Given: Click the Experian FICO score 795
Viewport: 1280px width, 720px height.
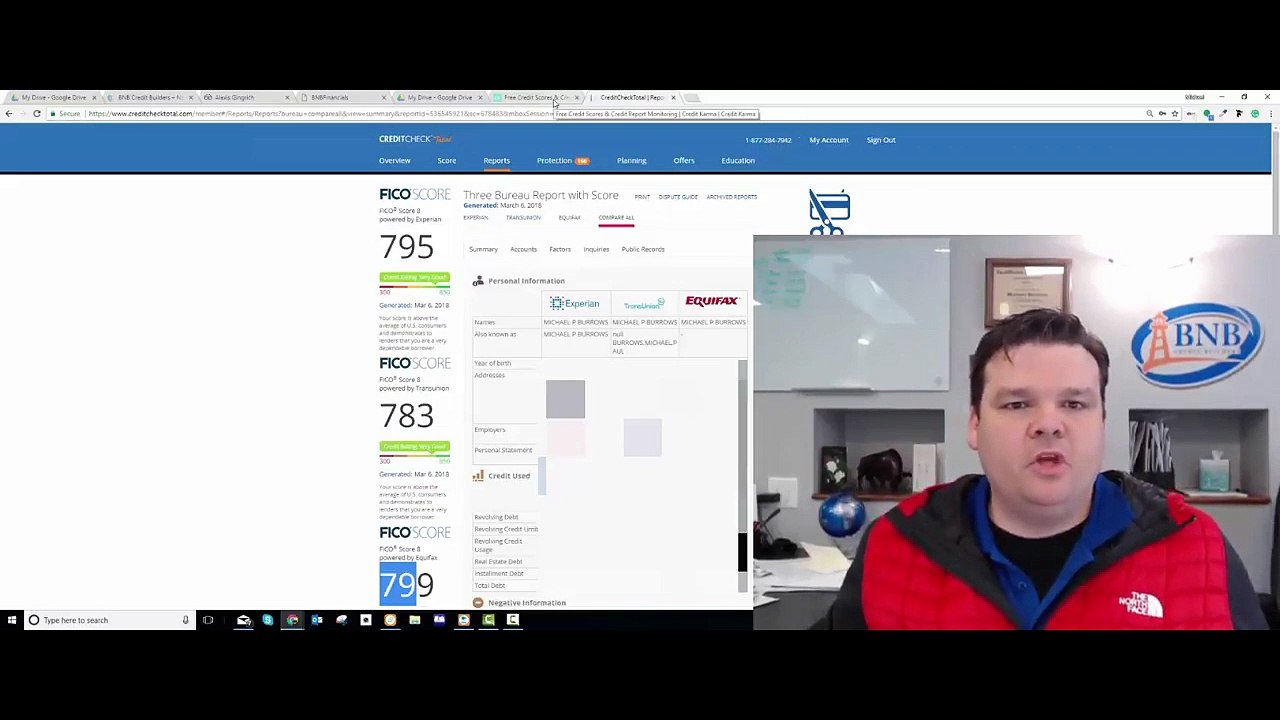Looking at the screenshot, I should click(x=406, y=246).
